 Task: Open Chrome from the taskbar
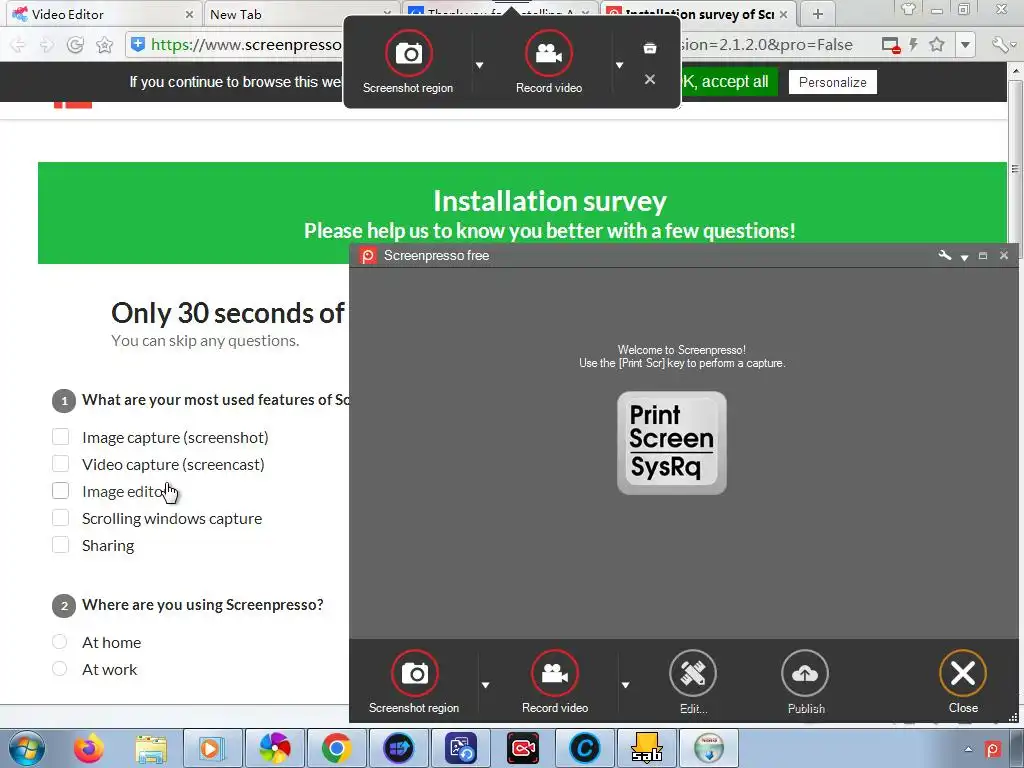click(336, 748)
